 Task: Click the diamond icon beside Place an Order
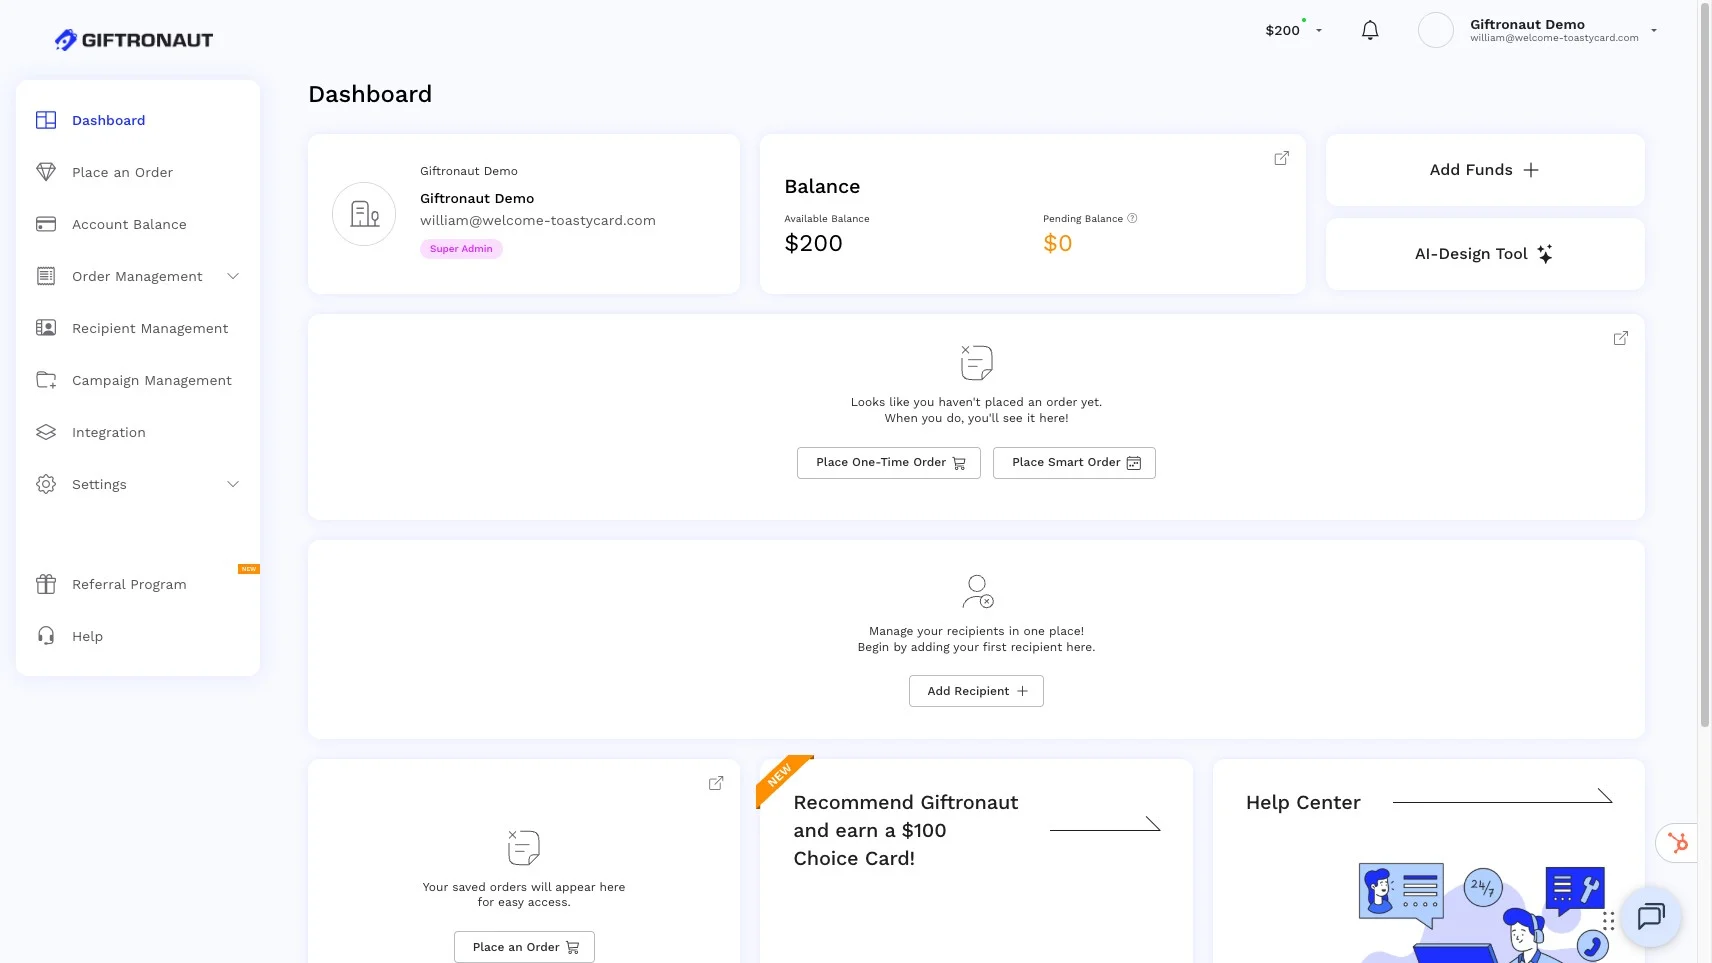point(46,172)
